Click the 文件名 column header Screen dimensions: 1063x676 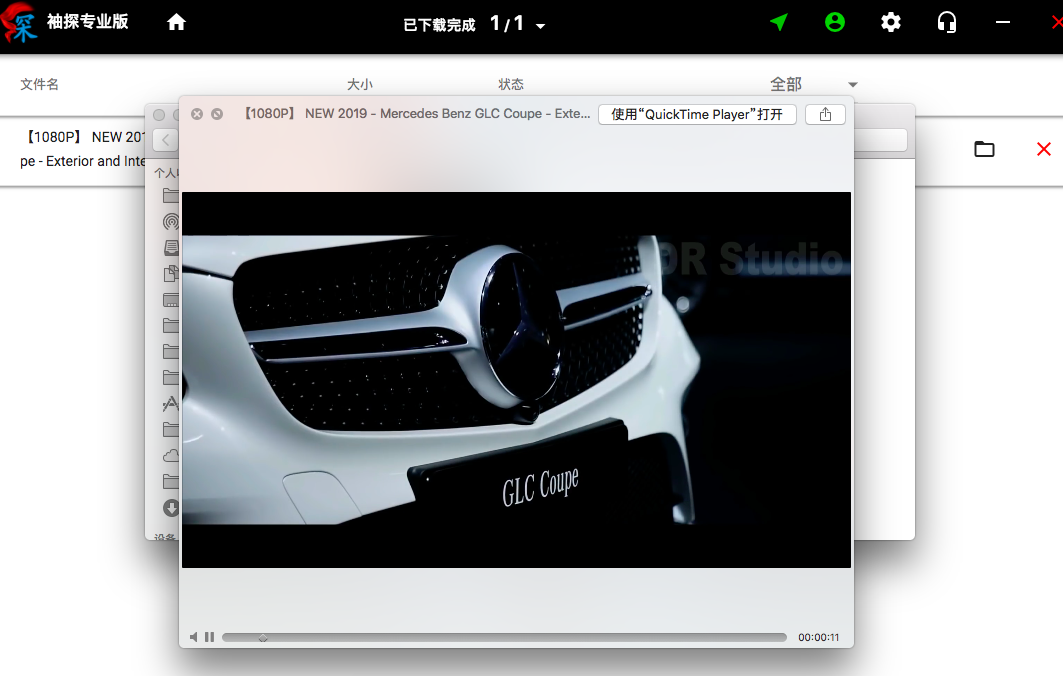39,84
